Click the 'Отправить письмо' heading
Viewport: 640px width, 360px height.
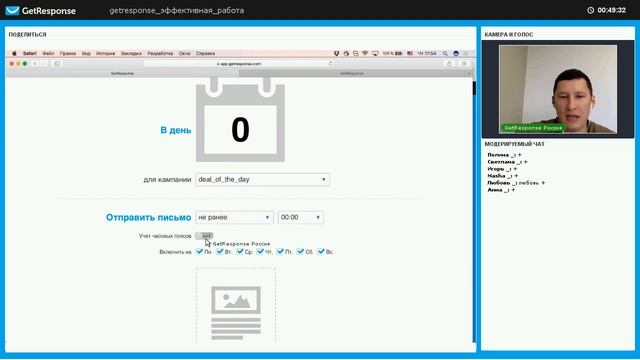(149, 218)
